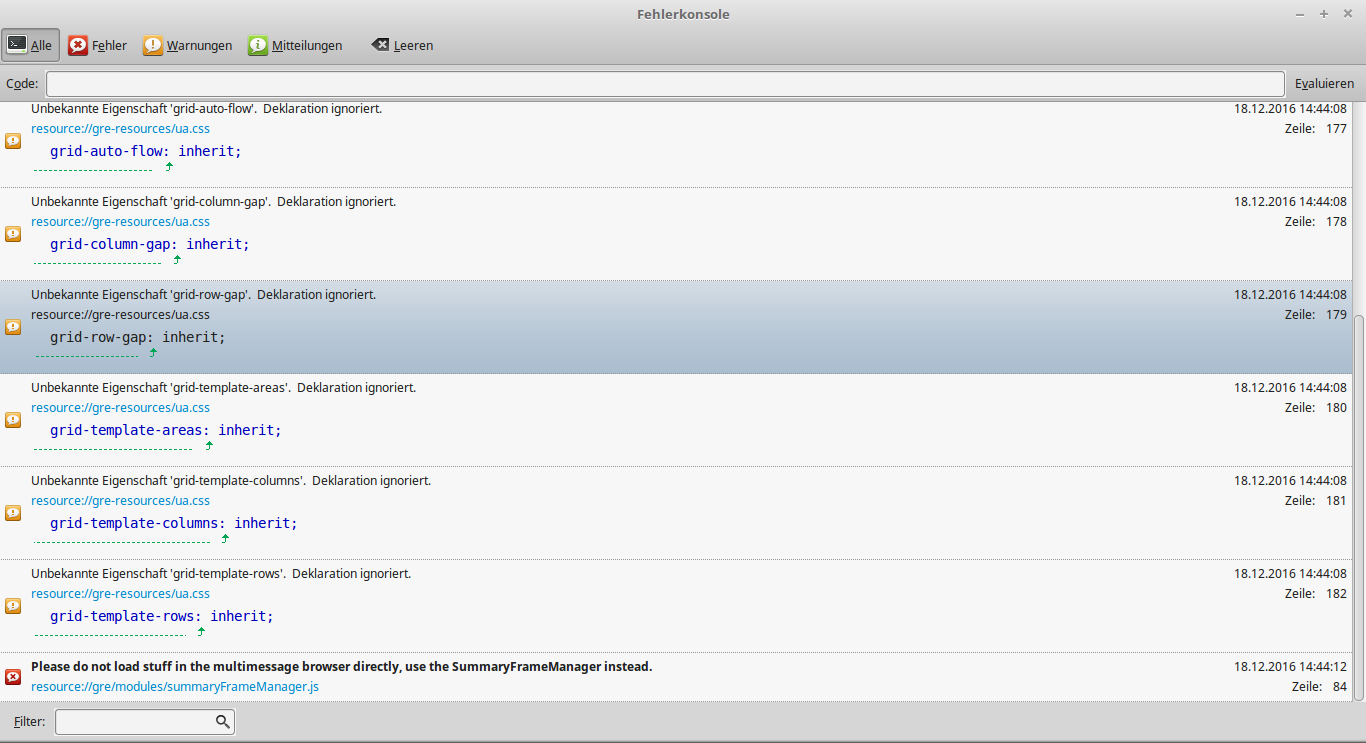This screenshot has height=743, width=1366.
Task: Show only Fehler messages
Action: (98, 45)
